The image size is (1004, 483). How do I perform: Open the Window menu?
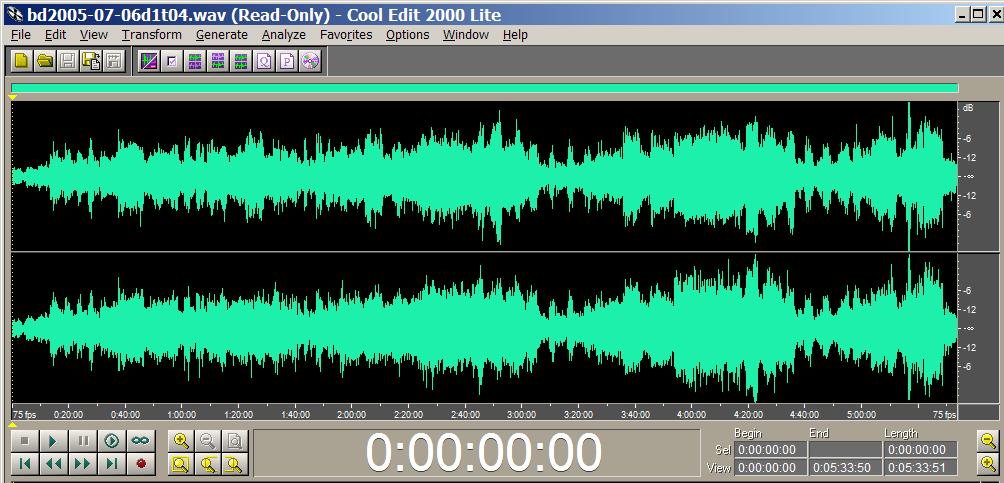click(x=466, y=35)
